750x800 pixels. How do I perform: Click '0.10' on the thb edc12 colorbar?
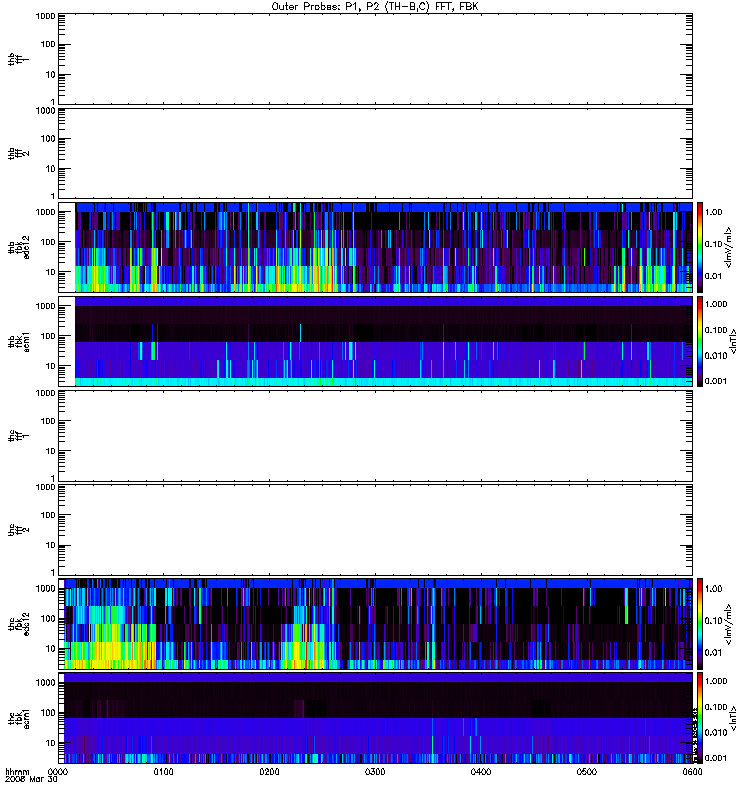tap(714, 244)
